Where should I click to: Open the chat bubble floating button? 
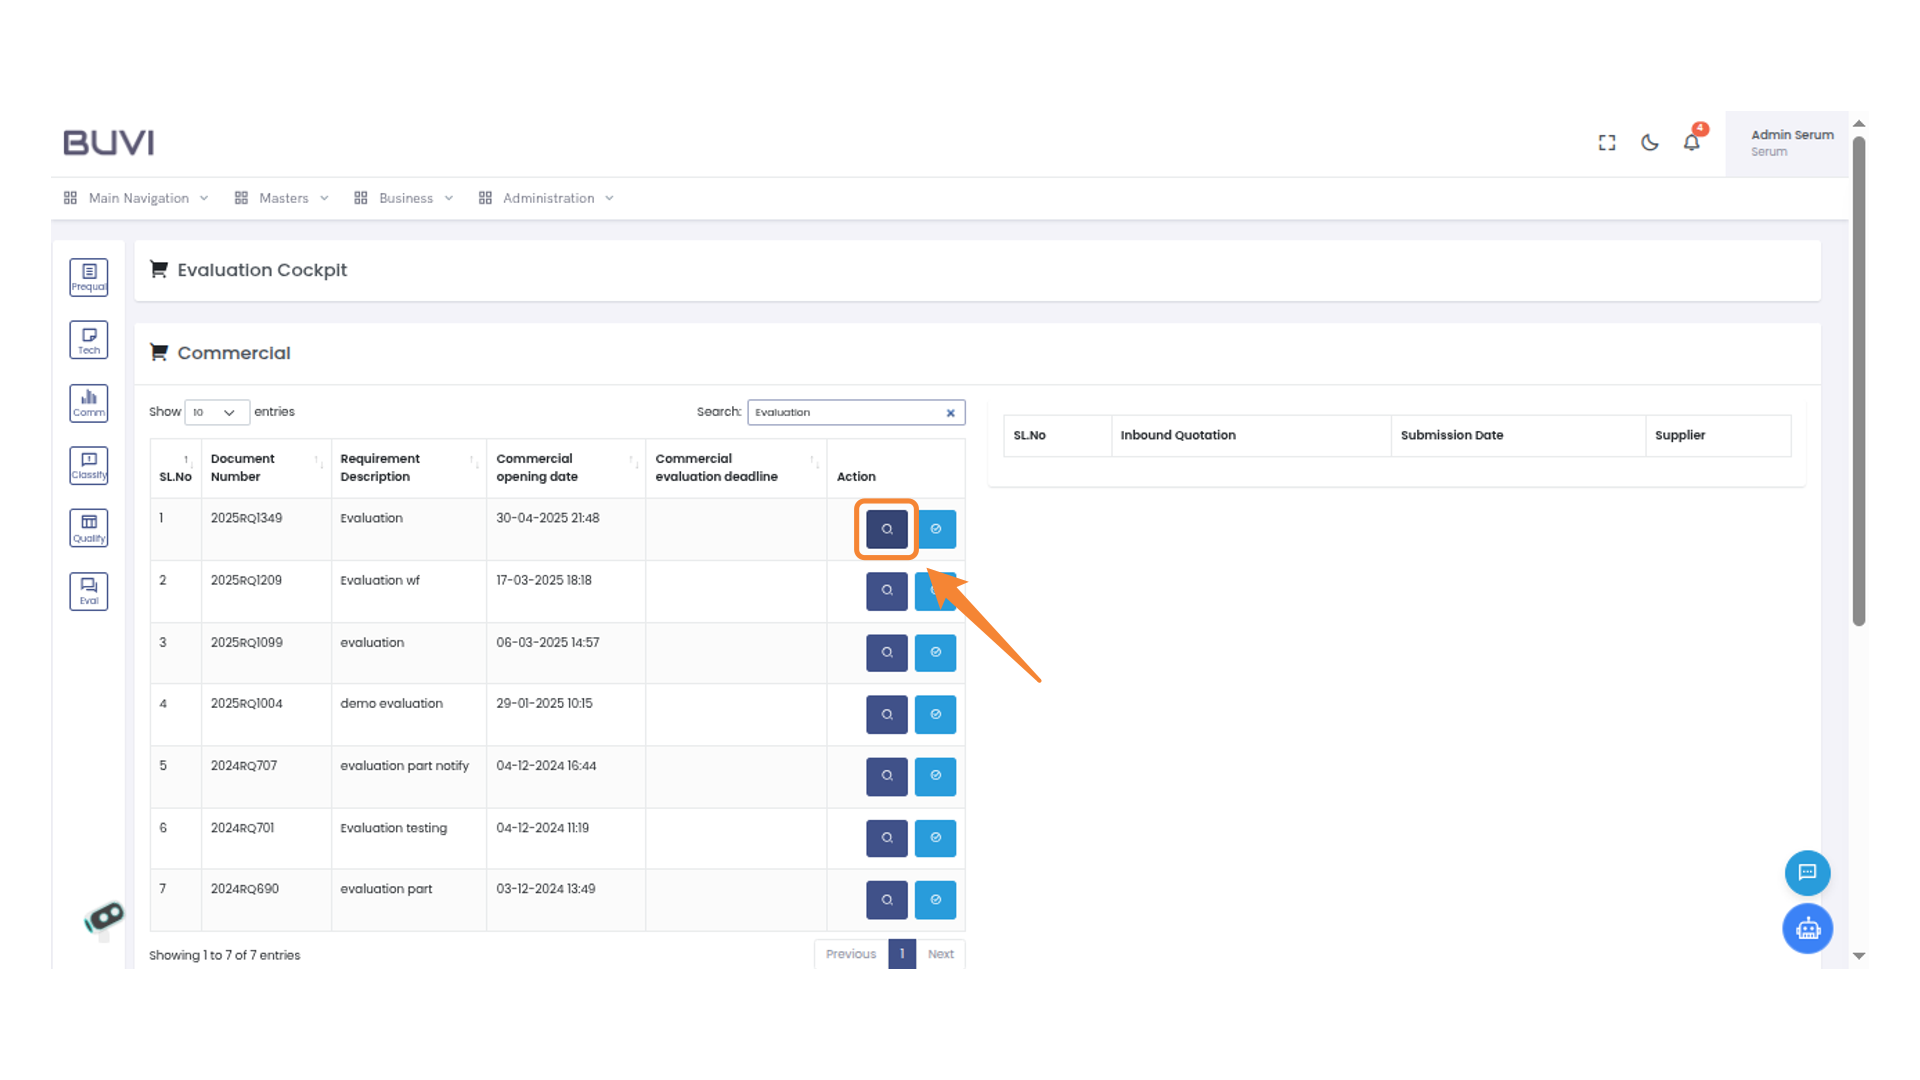pos(1807,872)
